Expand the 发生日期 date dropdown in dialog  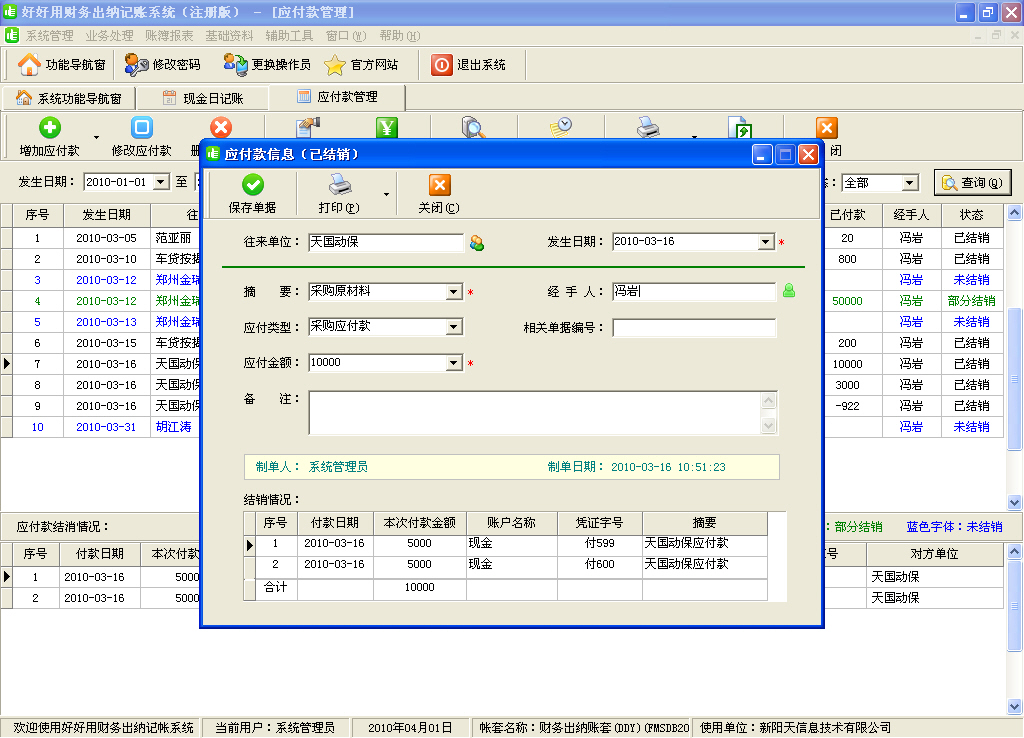(x=766, y=242)
